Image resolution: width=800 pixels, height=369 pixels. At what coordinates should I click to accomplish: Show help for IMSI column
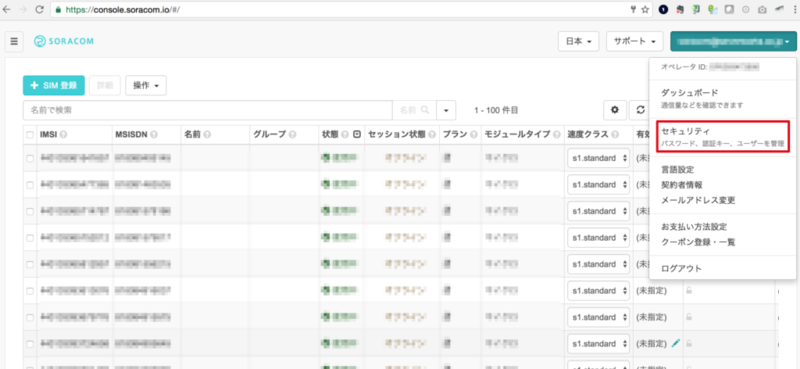63,135
